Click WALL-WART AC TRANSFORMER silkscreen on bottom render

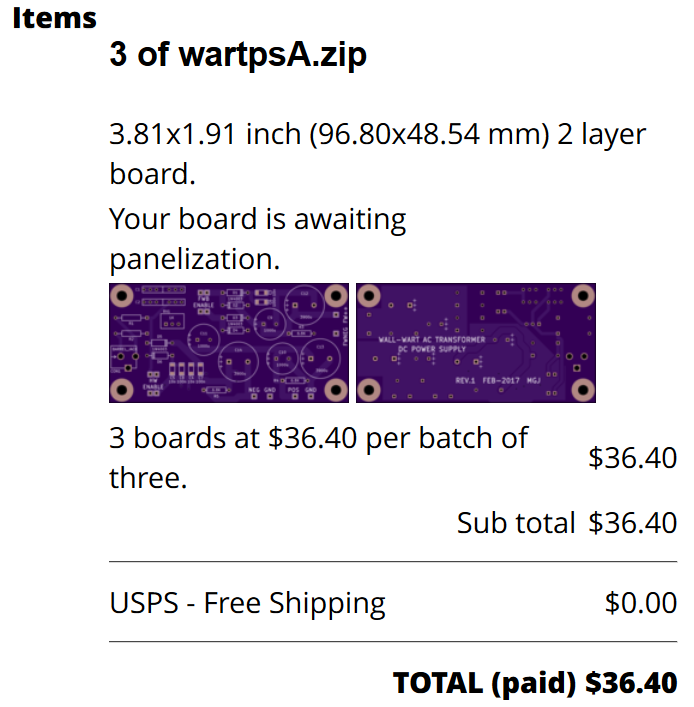pos(432,340)
